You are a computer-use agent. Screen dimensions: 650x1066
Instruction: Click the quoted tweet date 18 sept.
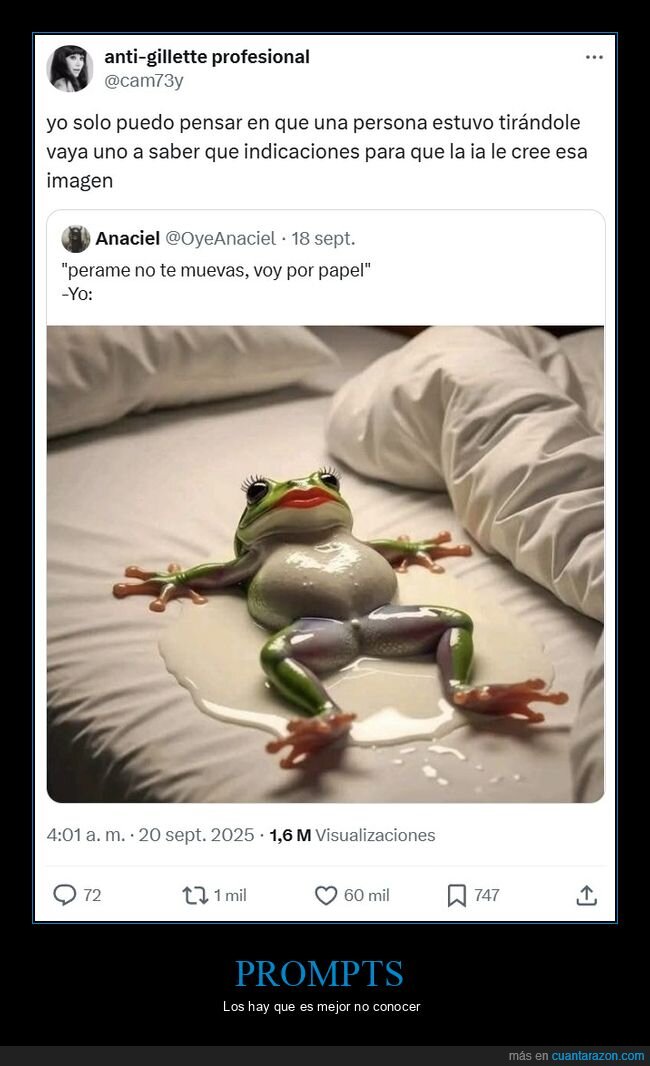pos(323,239)
